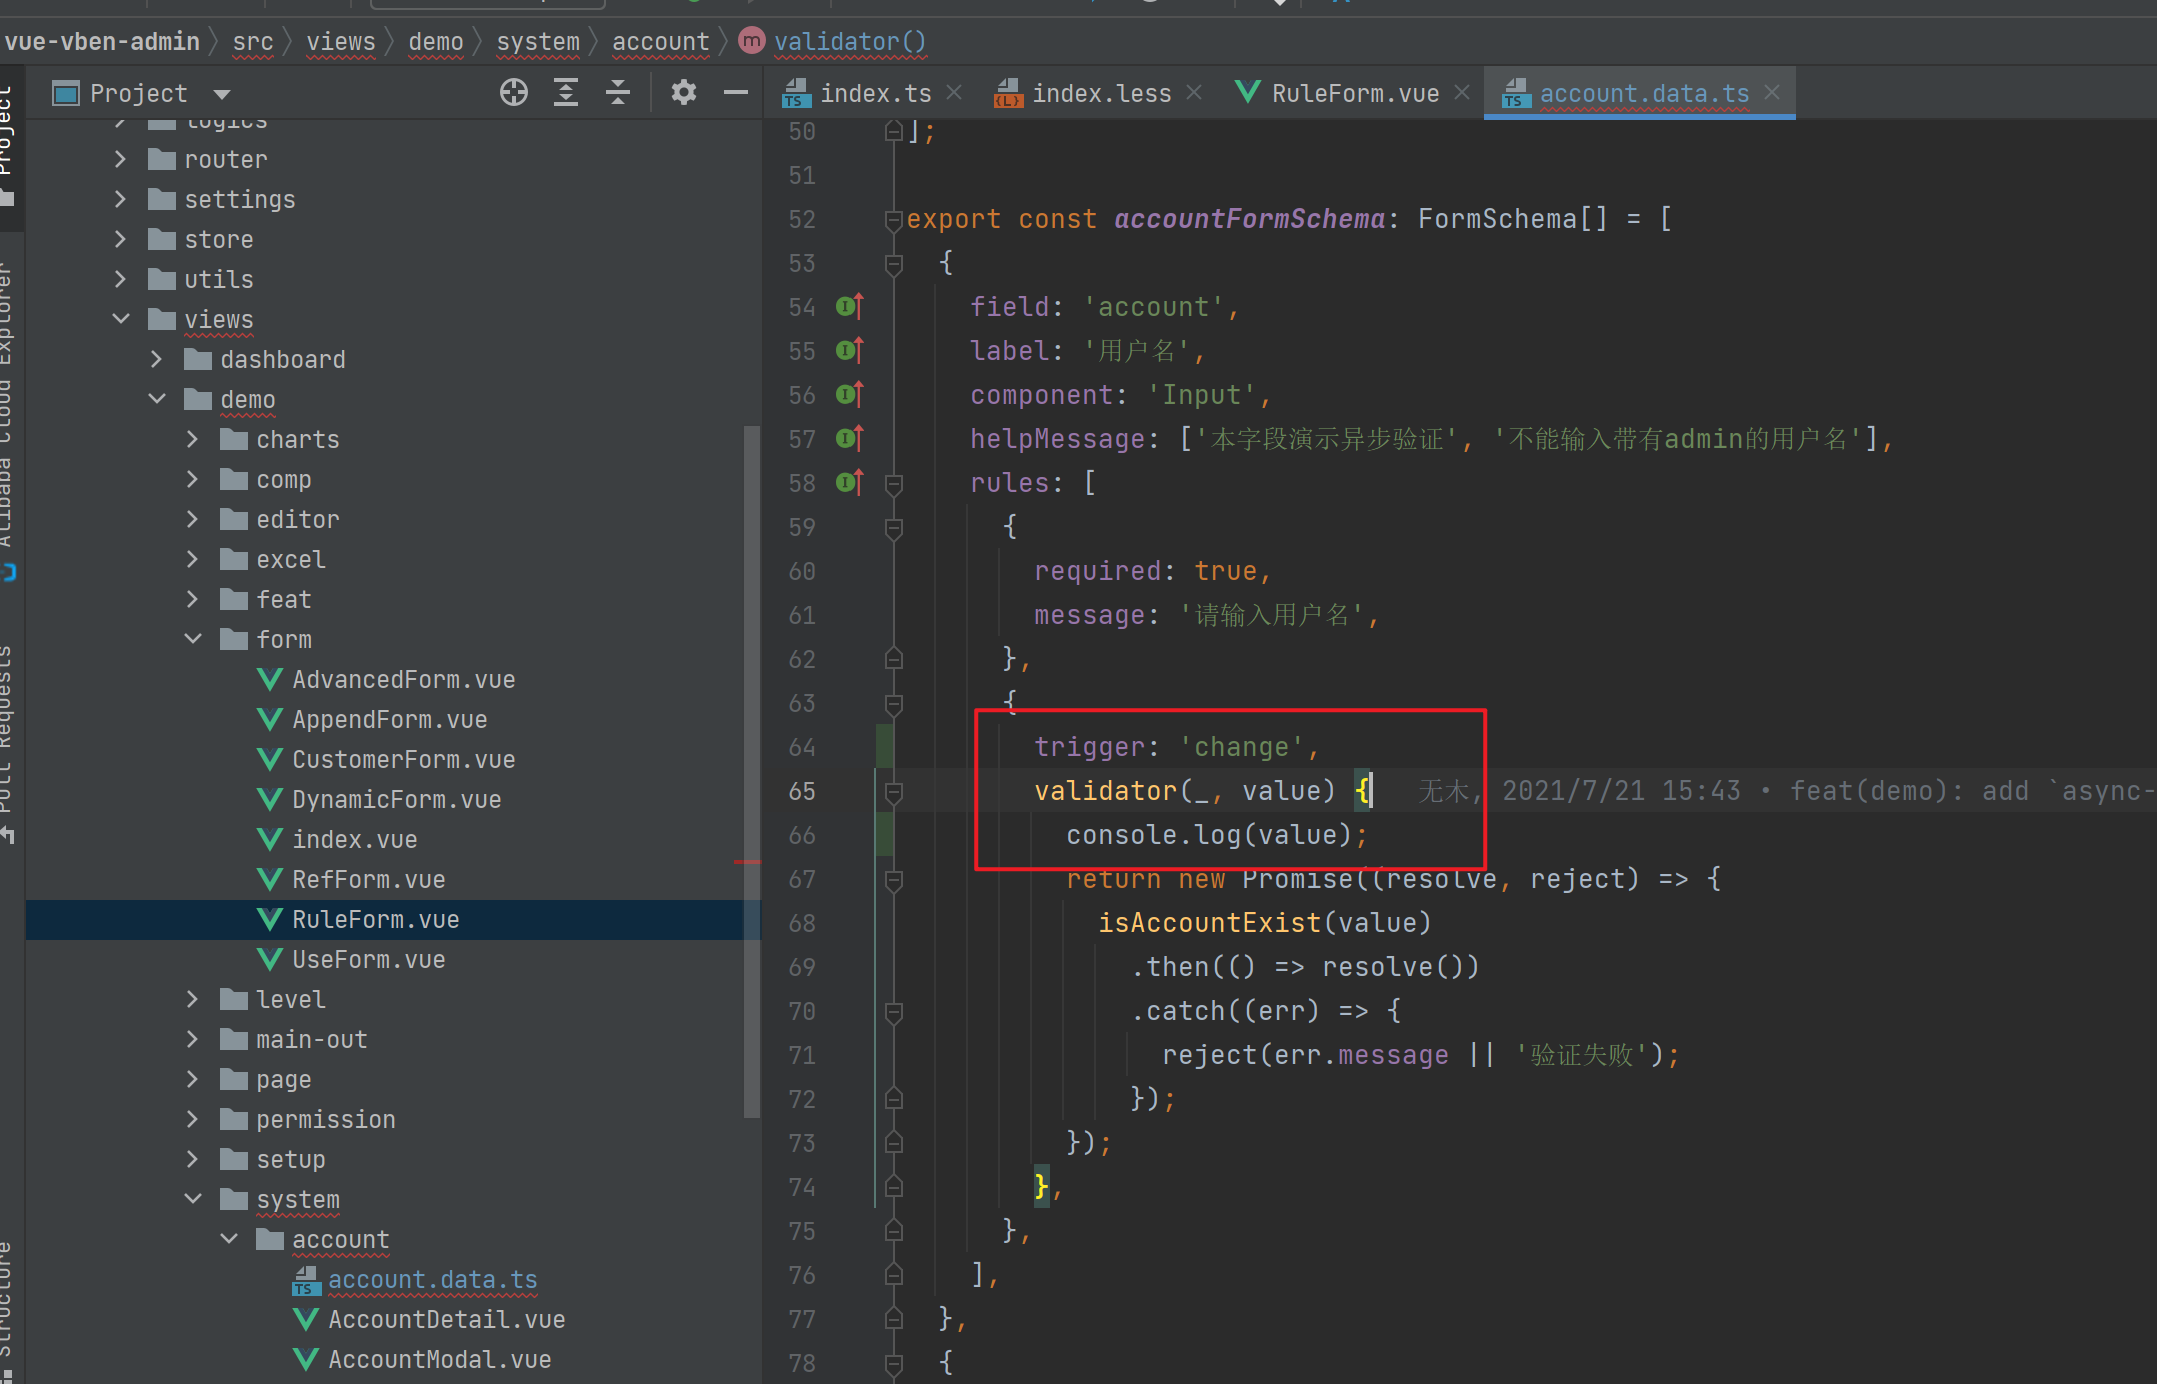Collapse the code fold arrow at line 52
The width and height of the screenshot is (2157, 1384).
(x=893, y=219)
